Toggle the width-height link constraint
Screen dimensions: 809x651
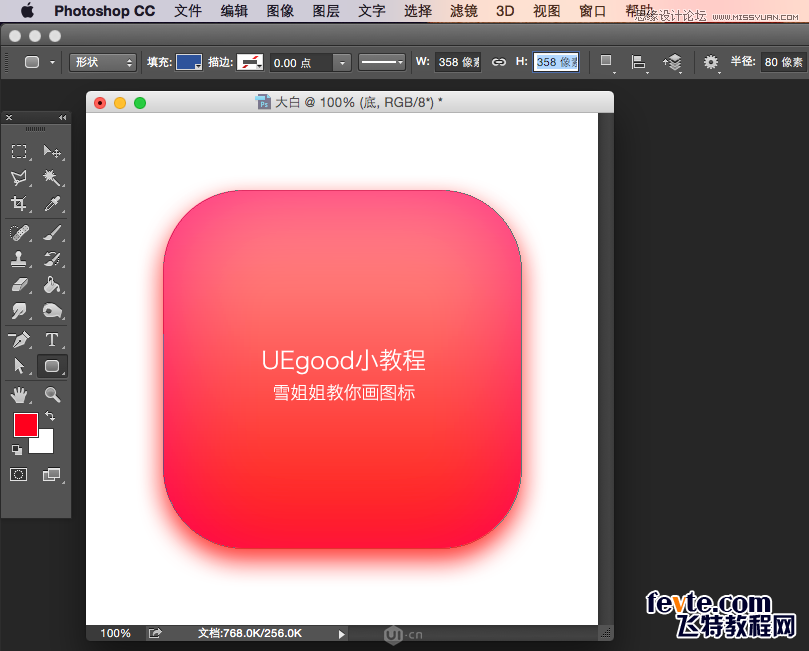click(x=498, y=62)
